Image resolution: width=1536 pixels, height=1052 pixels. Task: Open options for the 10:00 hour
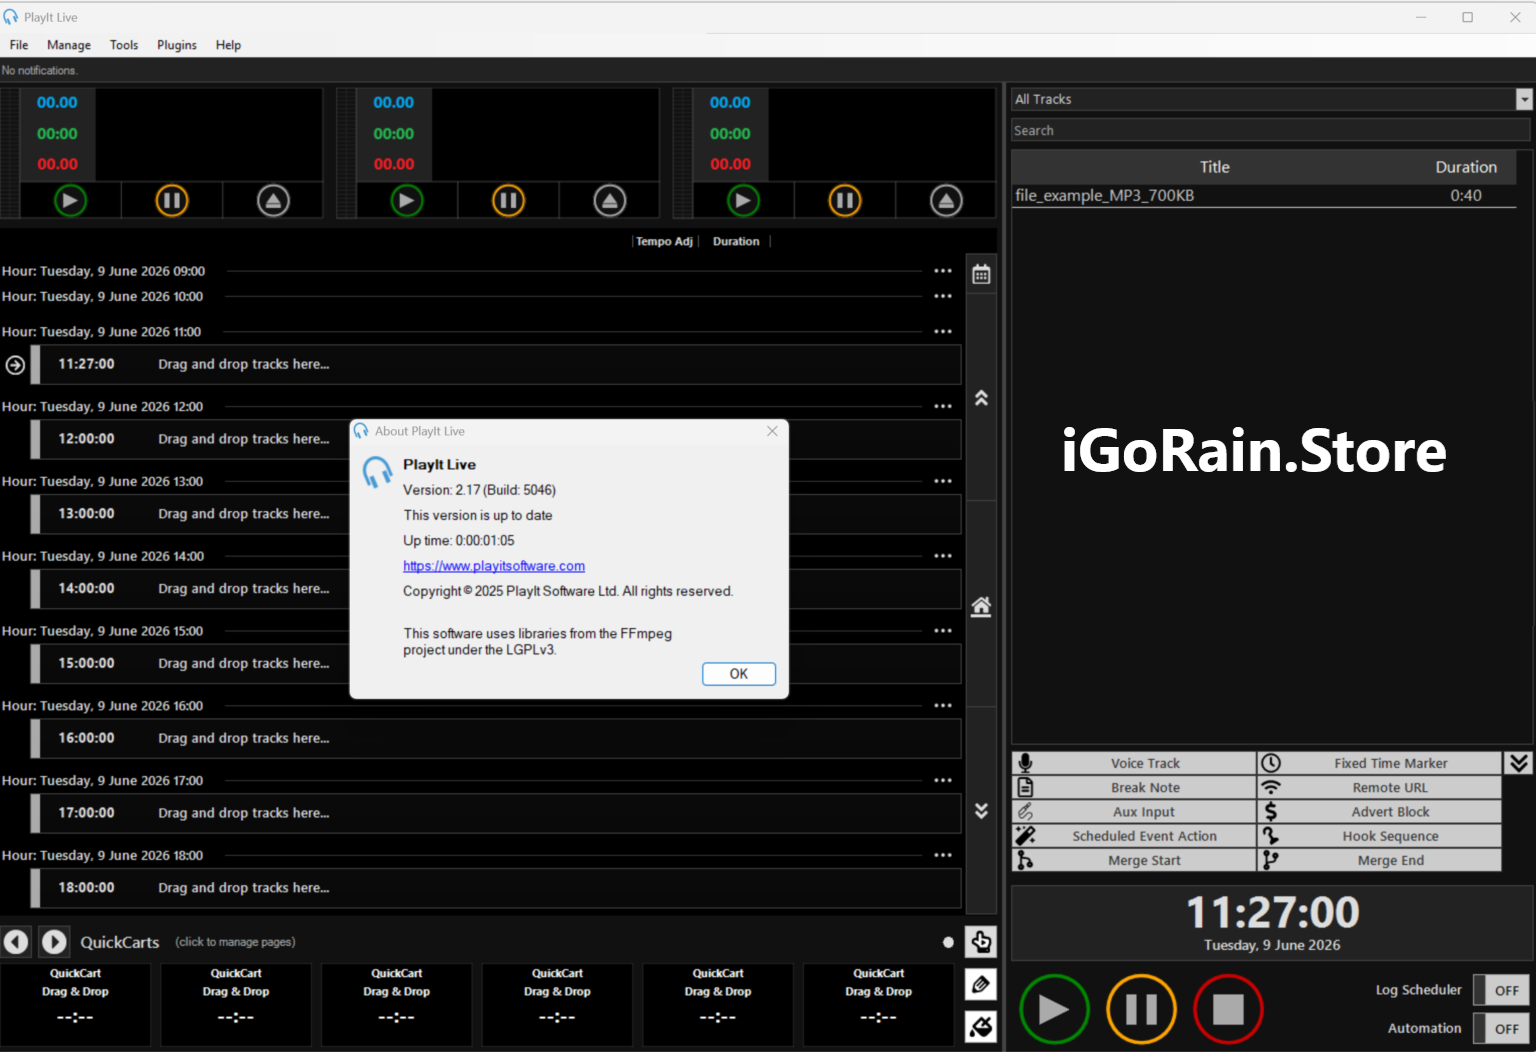pyautogui.click(x=943, y=296)
